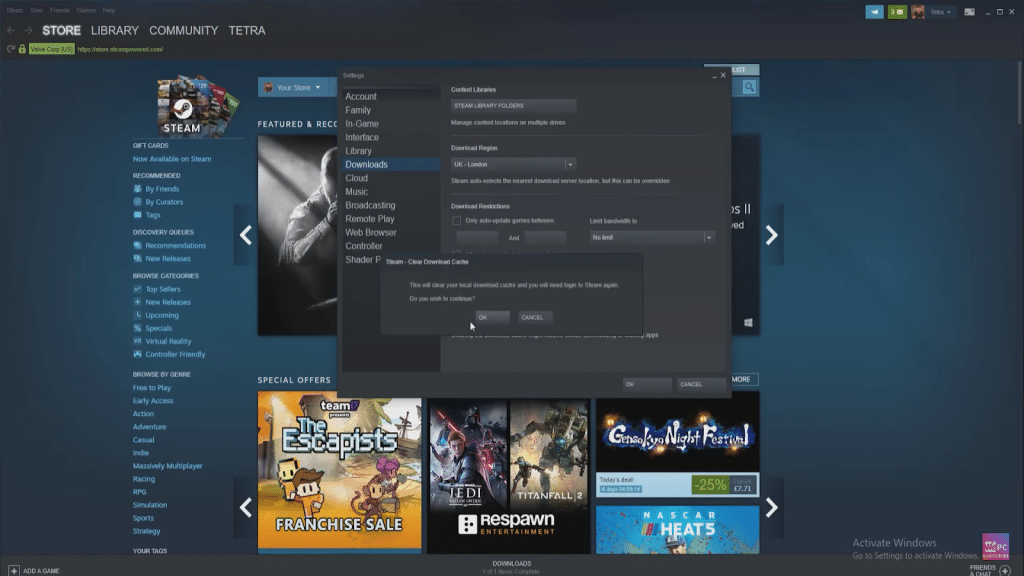Switch to the Library tab

113,30
